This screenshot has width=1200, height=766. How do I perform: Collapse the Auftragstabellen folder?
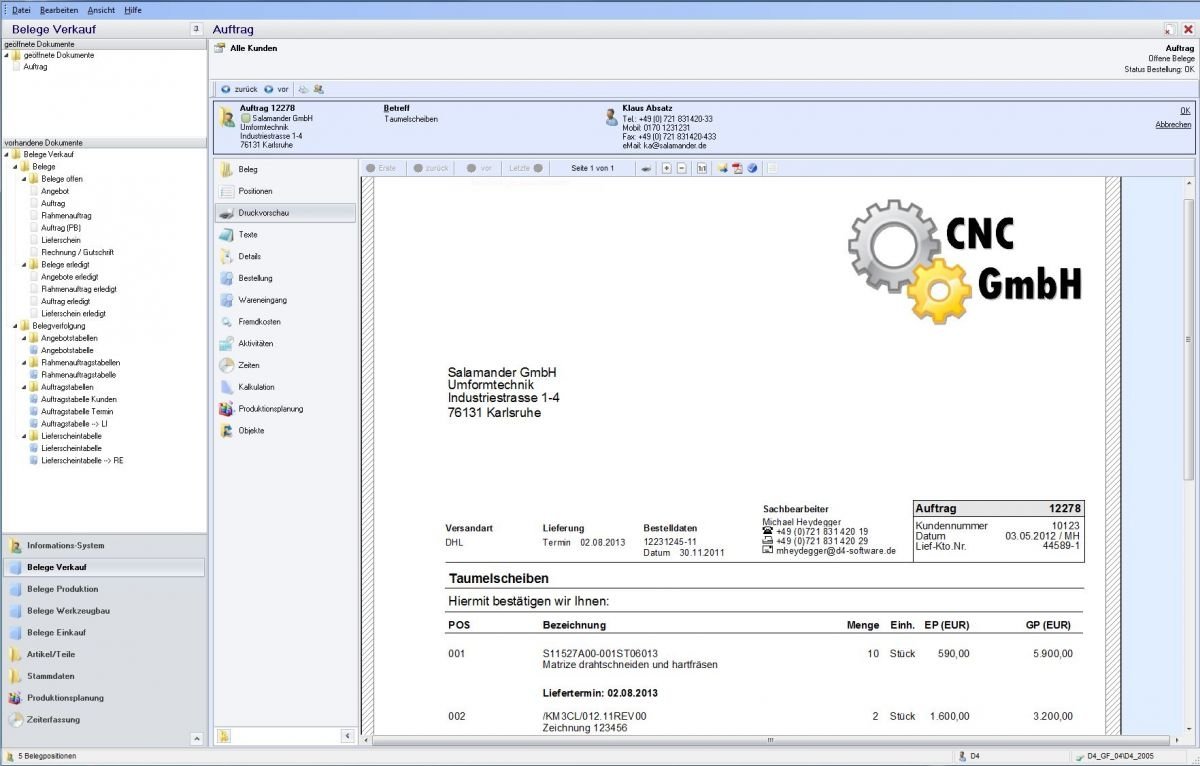24,387
